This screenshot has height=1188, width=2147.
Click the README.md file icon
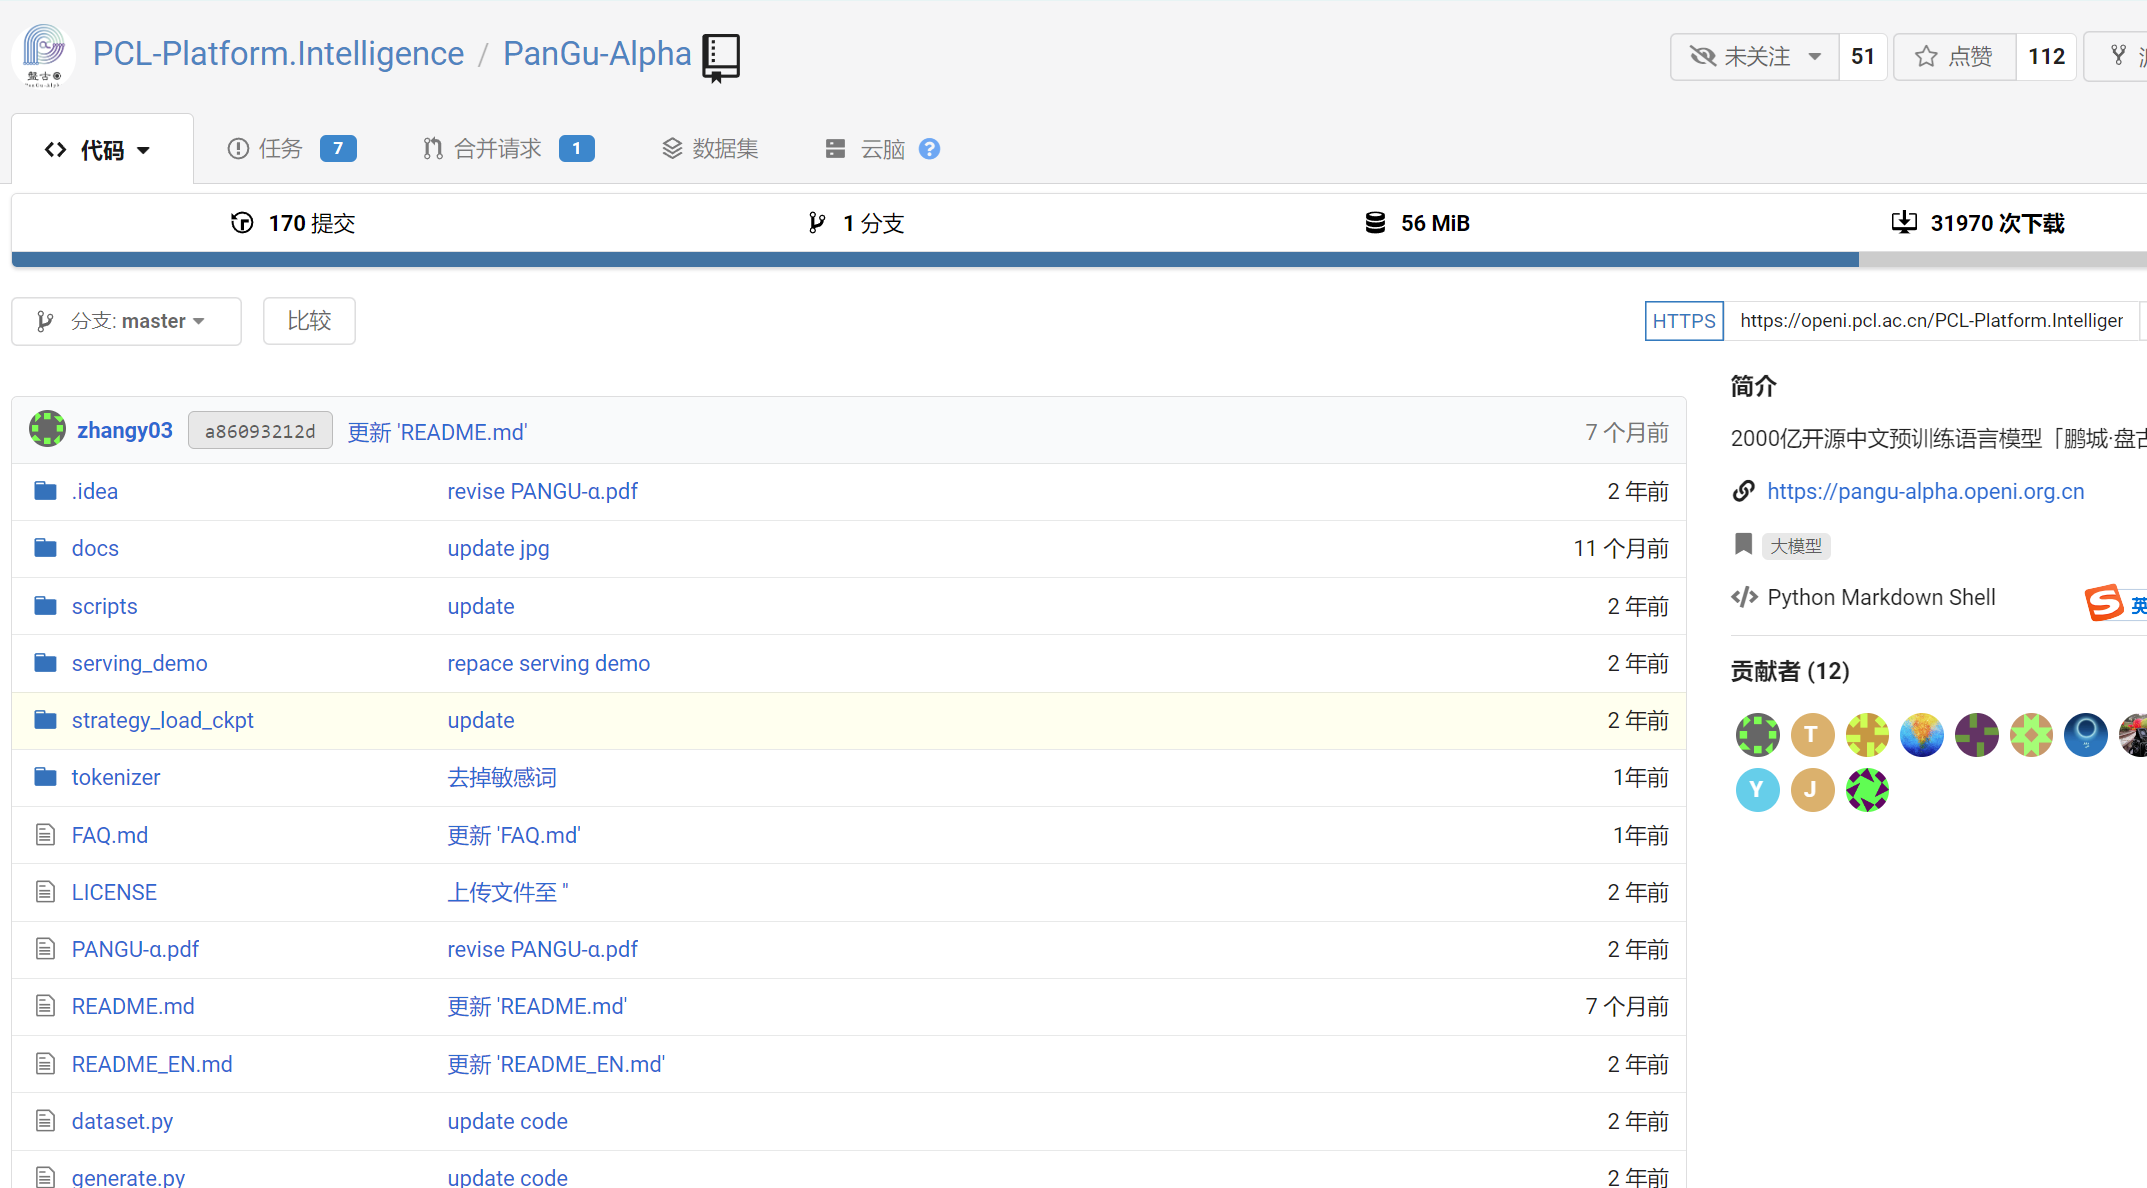tap(45, 1006)
